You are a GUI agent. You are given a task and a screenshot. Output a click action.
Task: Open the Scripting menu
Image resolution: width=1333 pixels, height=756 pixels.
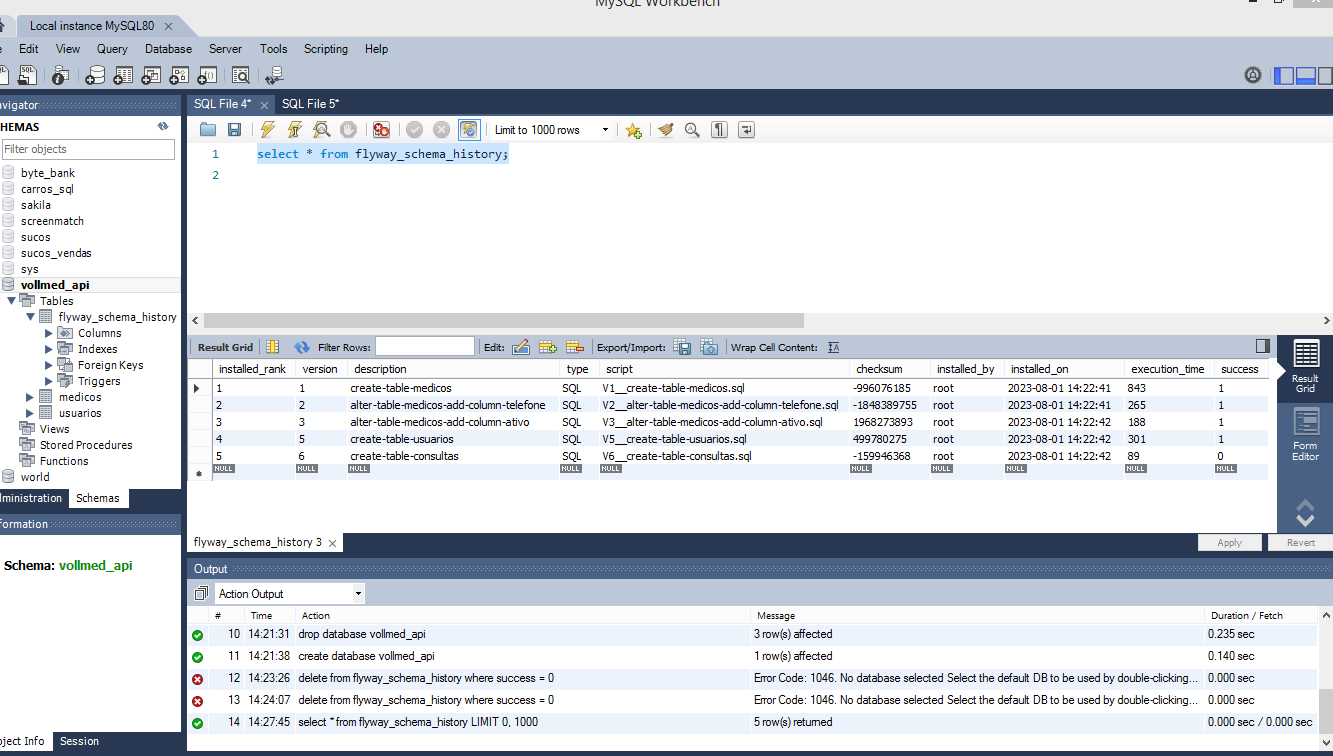click(326, 49)
